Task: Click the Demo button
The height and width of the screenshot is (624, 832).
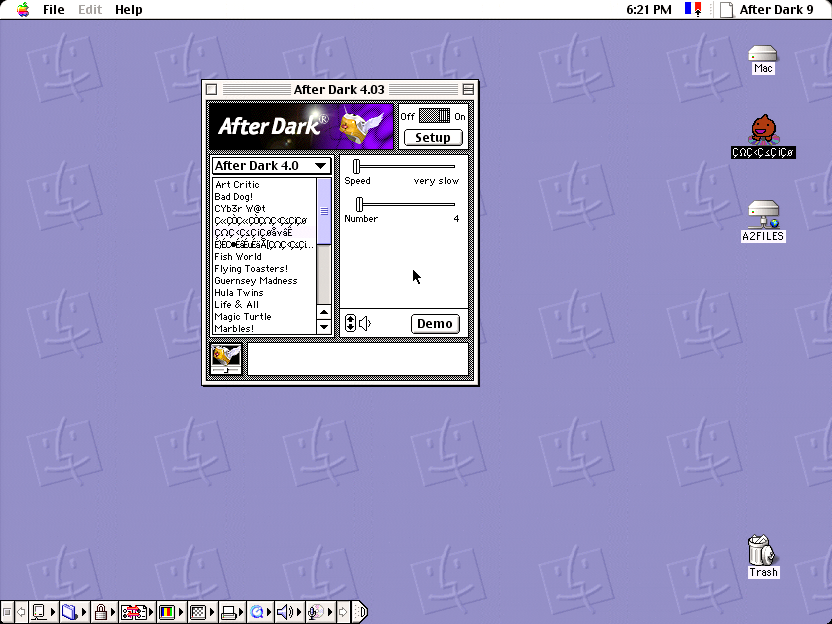Action: click(435, 324)
